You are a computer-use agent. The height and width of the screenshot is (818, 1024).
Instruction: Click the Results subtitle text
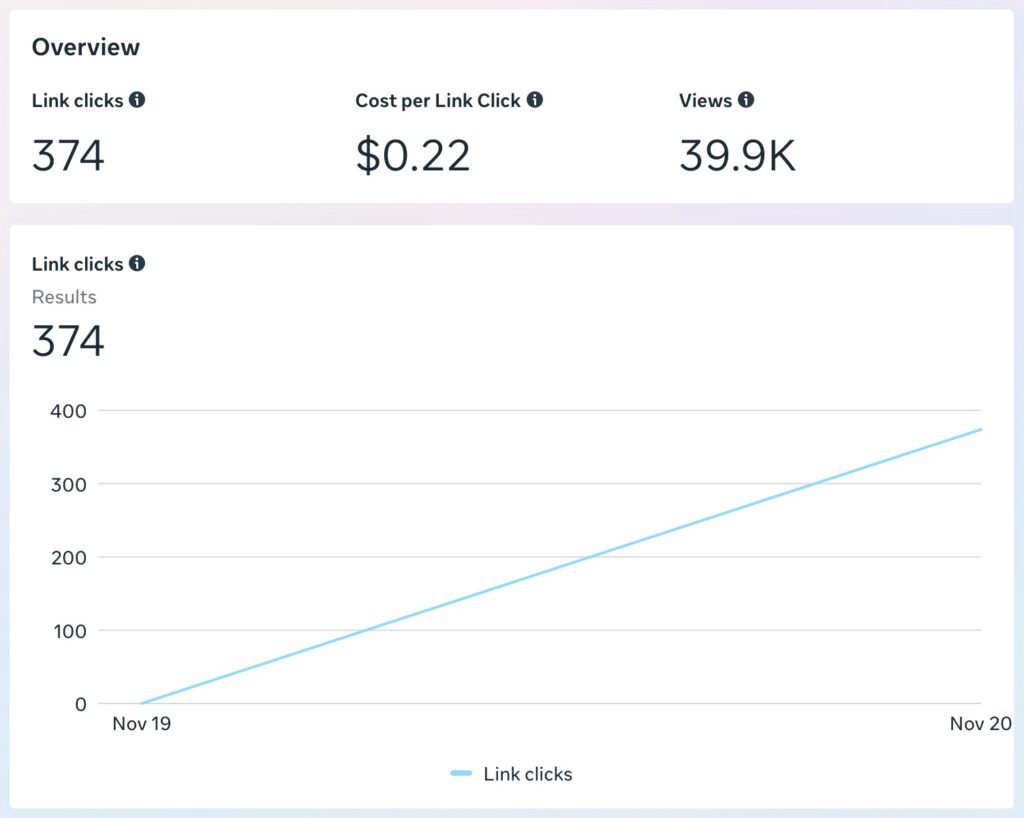[x=64, y=297]
